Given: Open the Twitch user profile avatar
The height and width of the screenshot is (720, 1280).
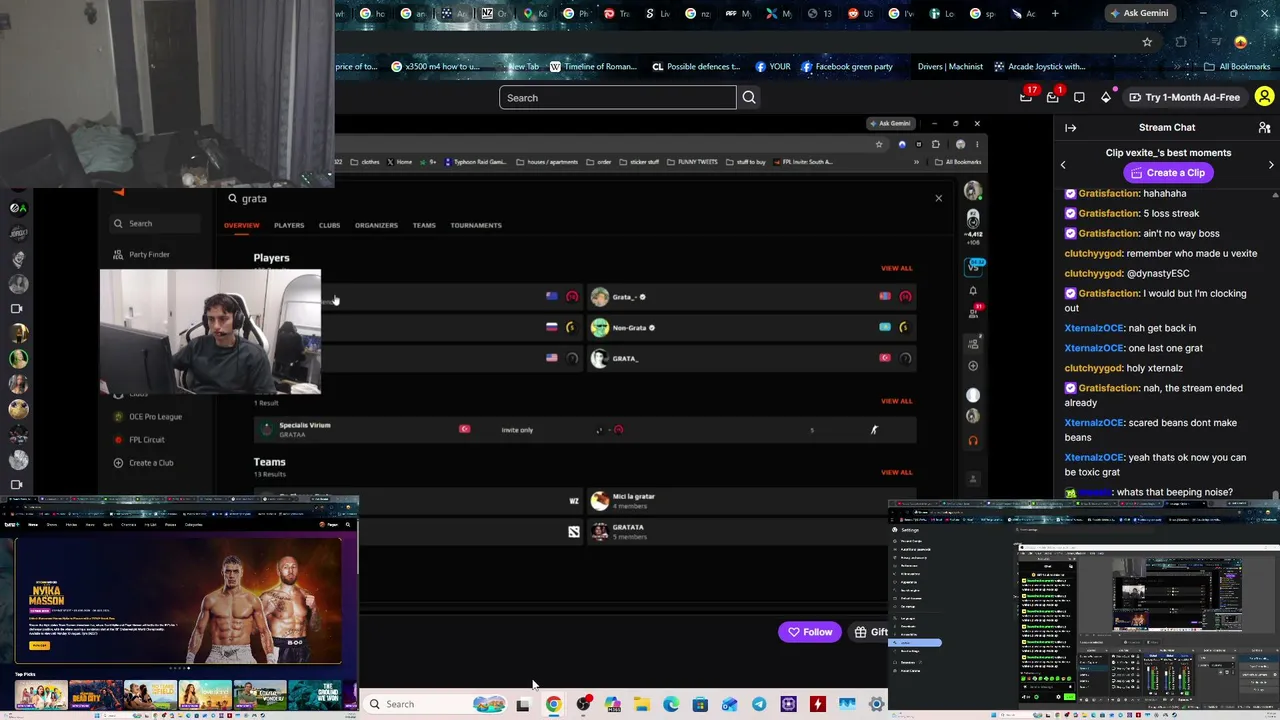Looking at the screenshot, I should pyautogui.click(x=1264, y=97).
